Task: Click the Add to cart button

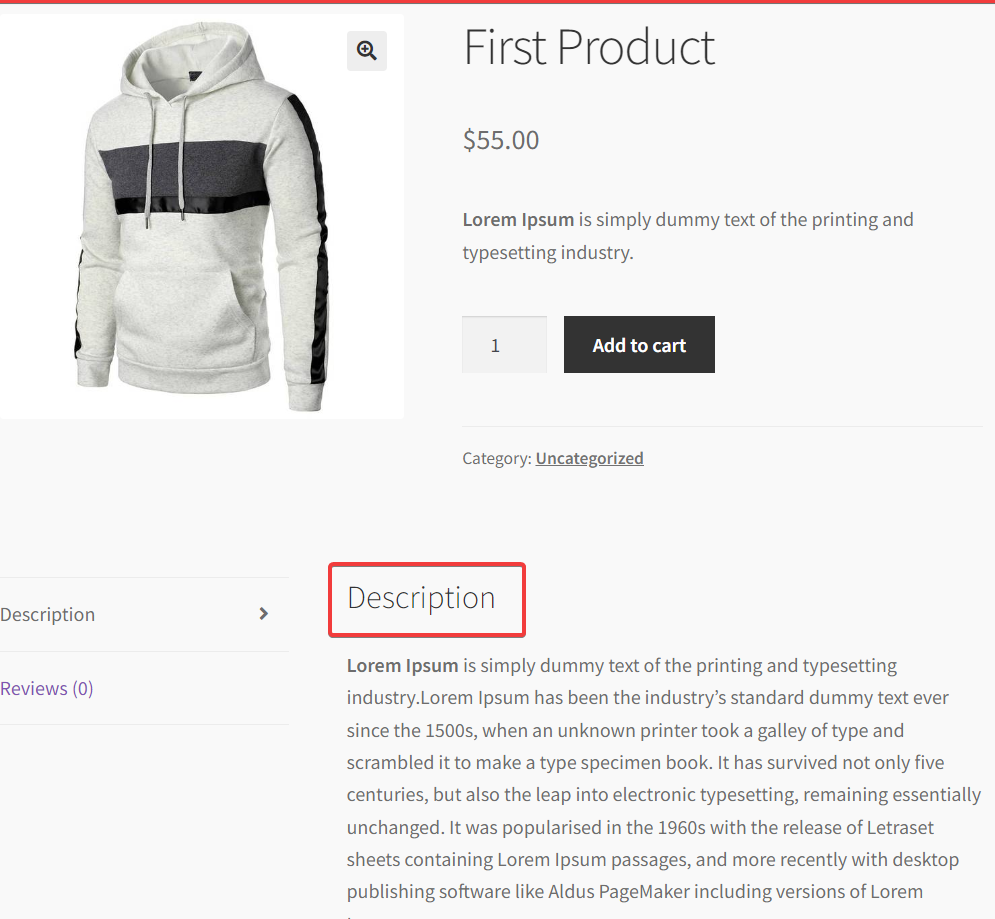Action: 638,344
